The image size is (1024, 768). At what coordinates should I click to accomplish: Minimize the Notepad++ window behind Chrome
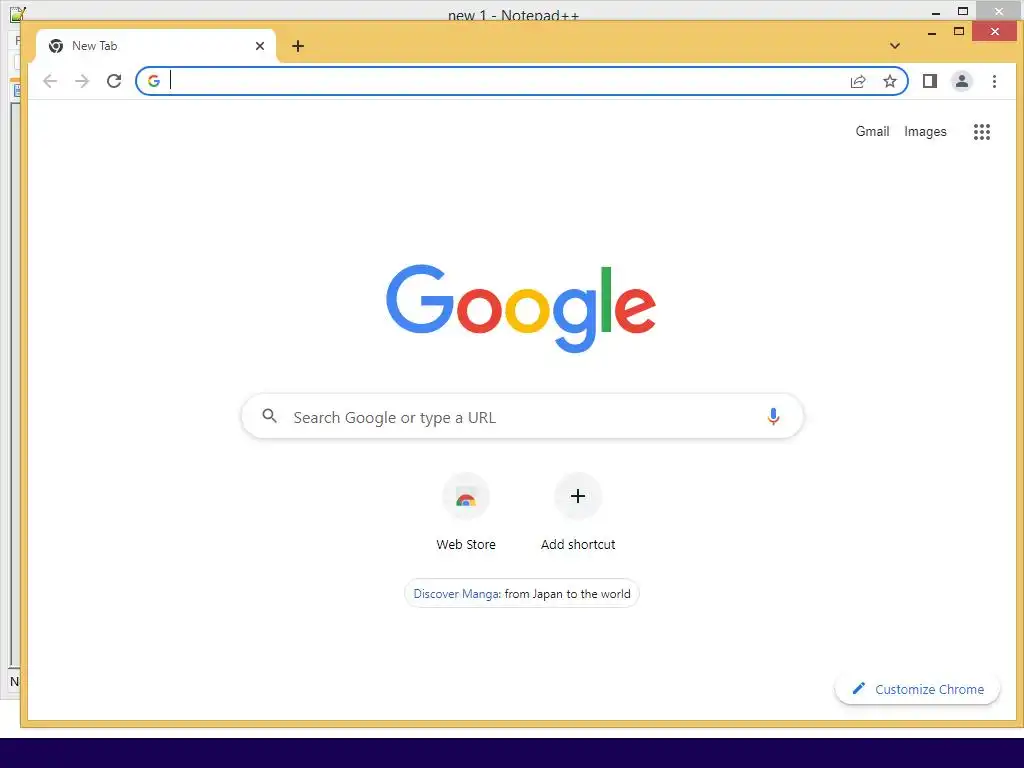(935, 12)
